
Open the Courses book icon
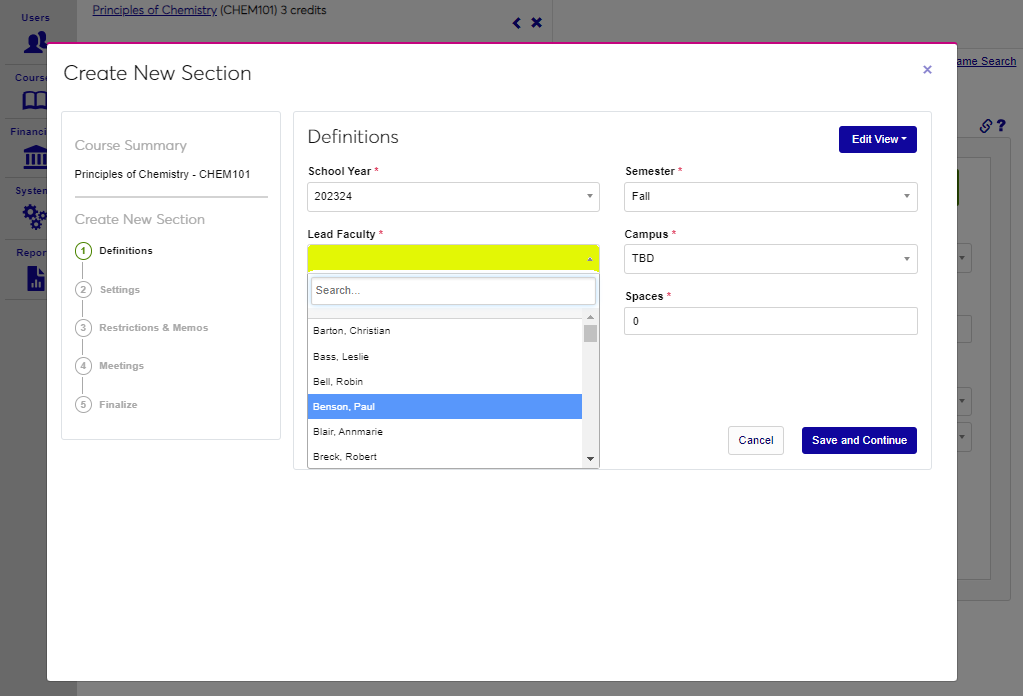tap(35, 100)
